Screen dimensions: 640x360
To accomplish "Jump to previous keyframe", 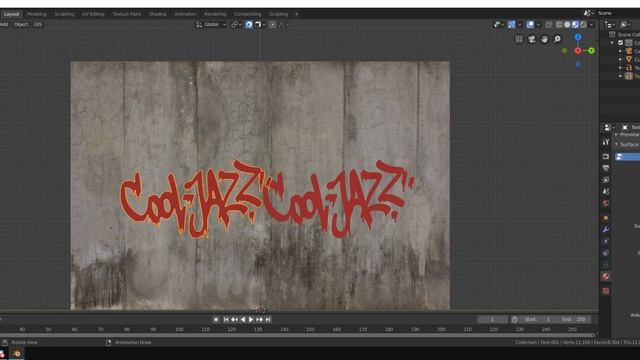I will (x=234, y=320).
